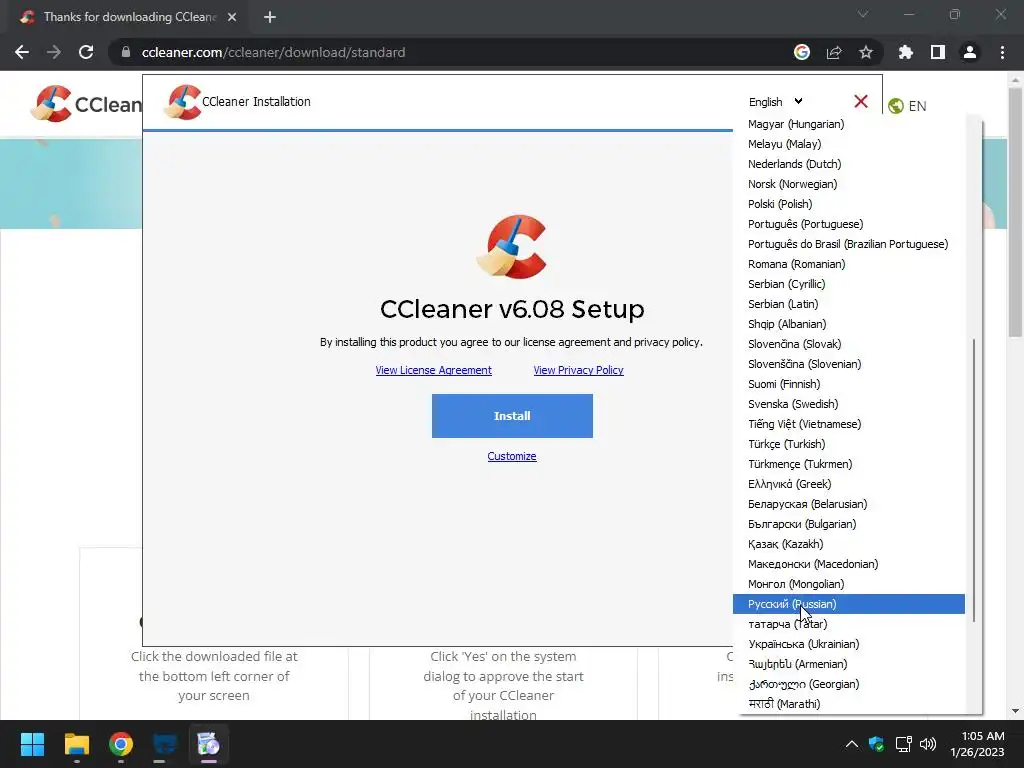
Task: Pick Georgian language entry
Action: [848, 684]
